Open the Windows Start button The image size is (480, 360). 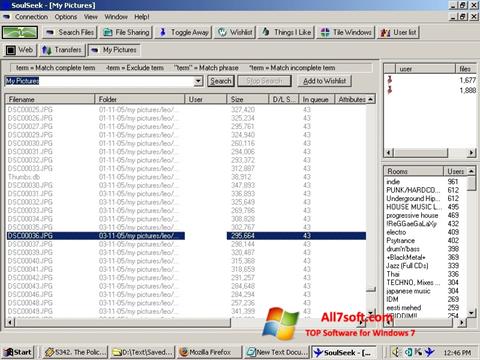tap(19, 352)
